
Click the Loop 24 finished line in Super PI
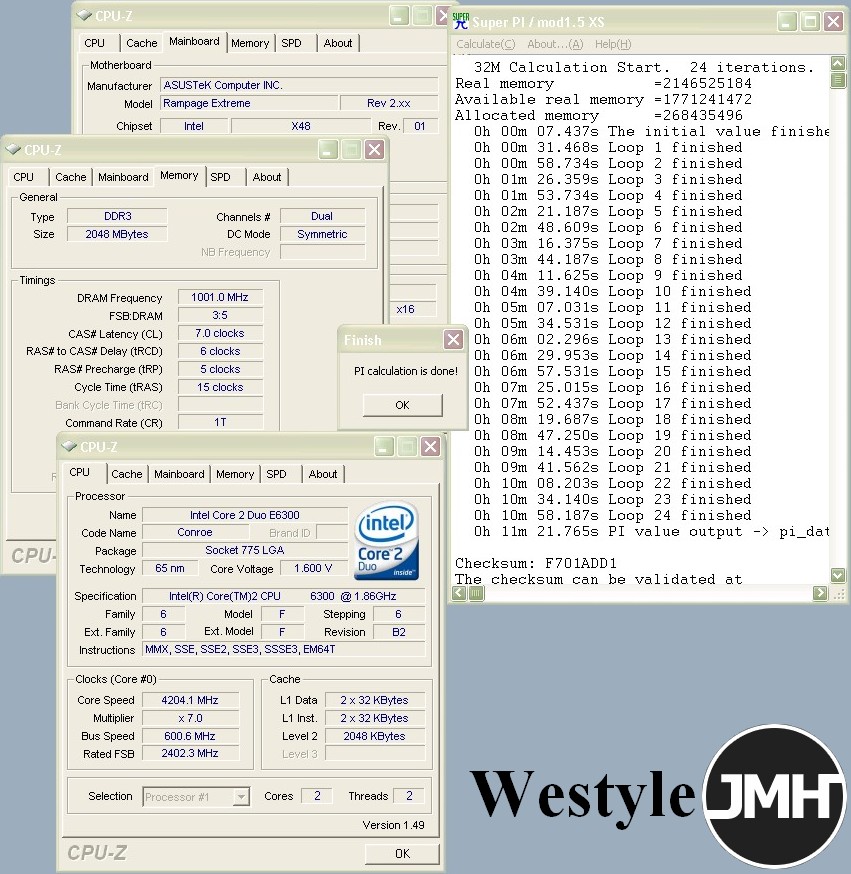pos(612,515)
